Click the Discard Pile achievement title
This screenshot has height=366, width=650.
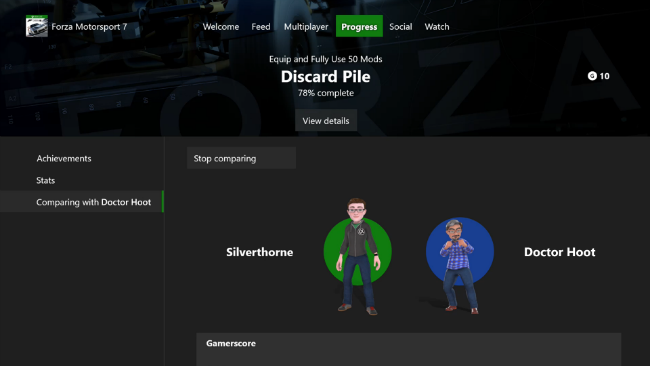(325, 77)
